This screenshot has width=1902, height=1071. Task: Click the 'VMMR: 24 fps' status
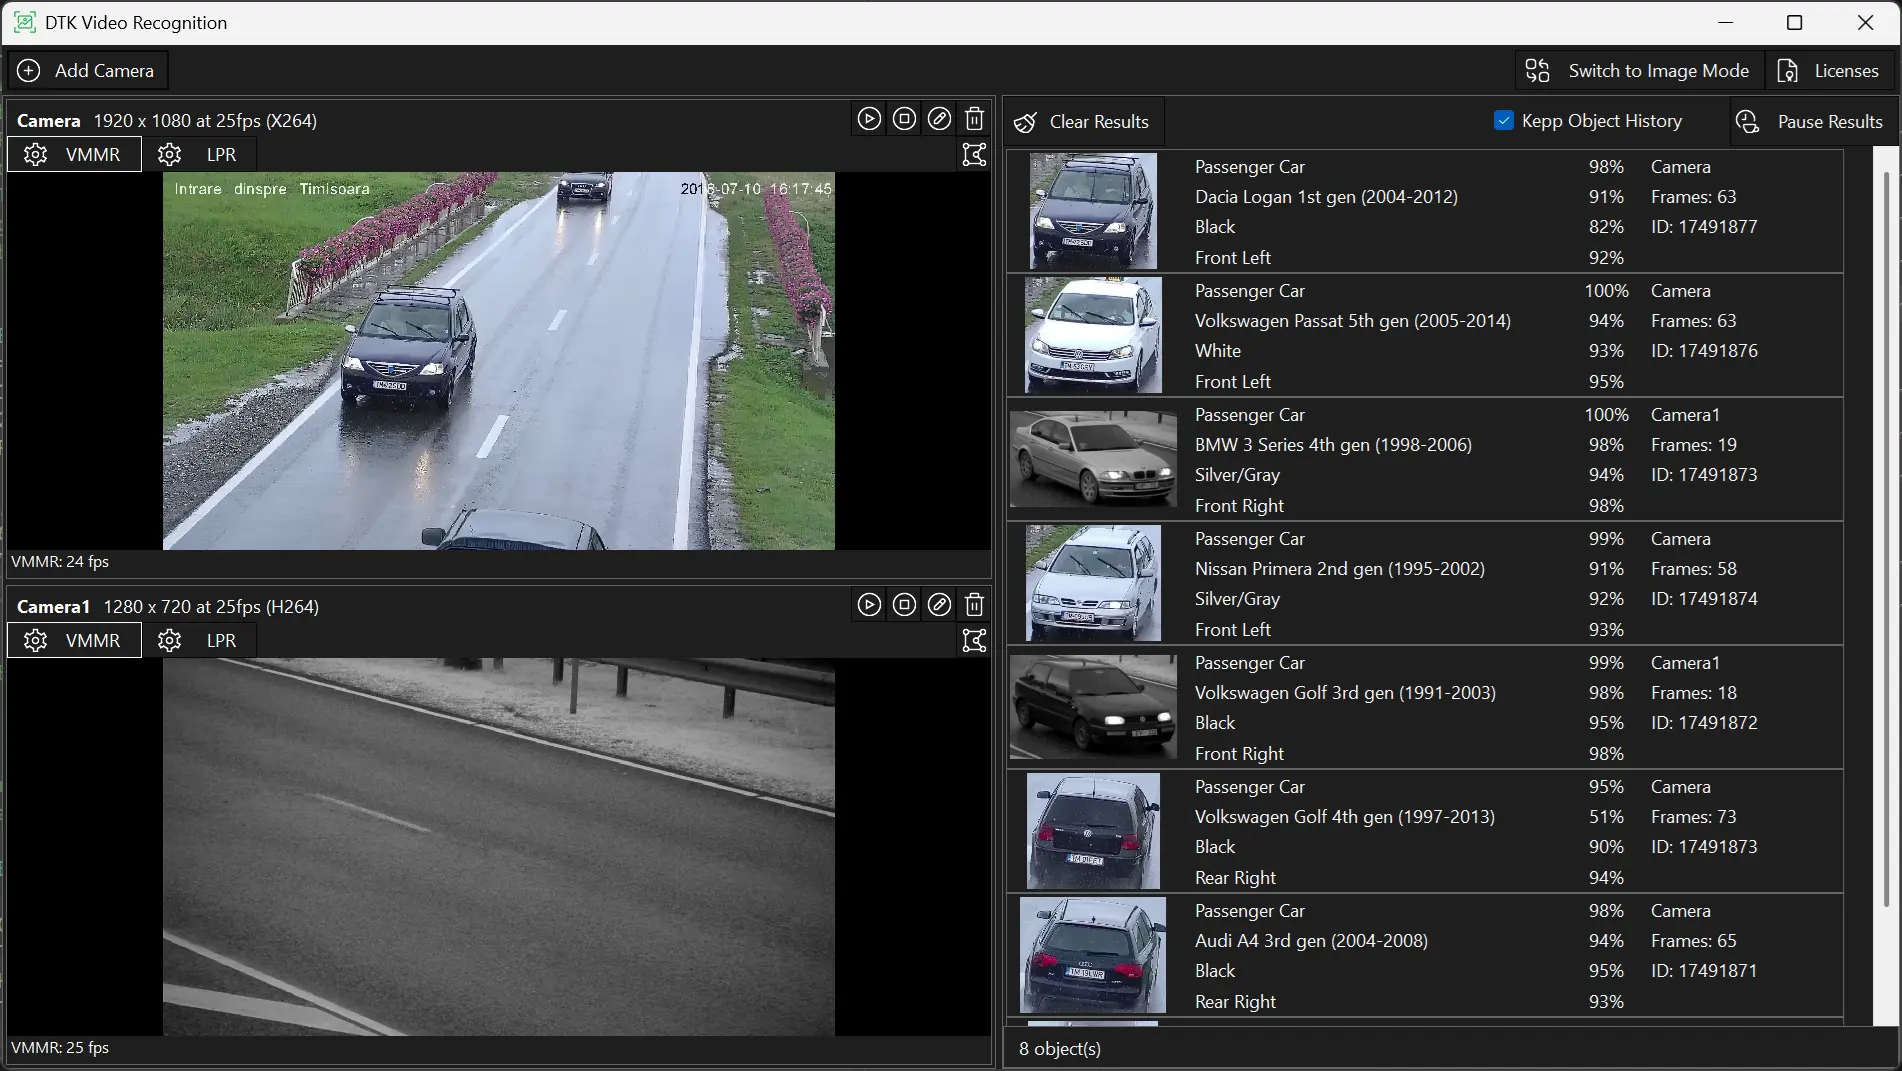tap(60, 562)
